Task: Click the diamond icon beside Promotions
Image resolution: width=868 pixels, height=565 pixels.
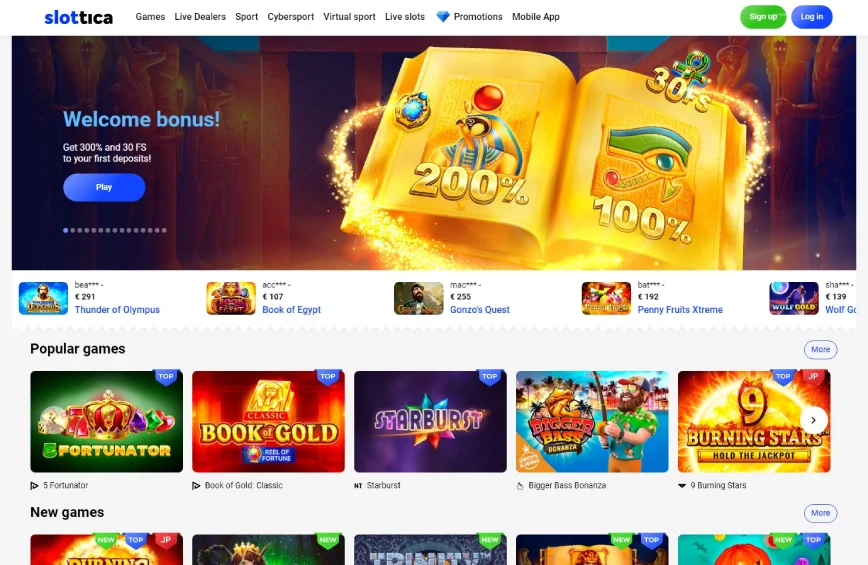Action: pyautogui.click(x=443, y=17)
